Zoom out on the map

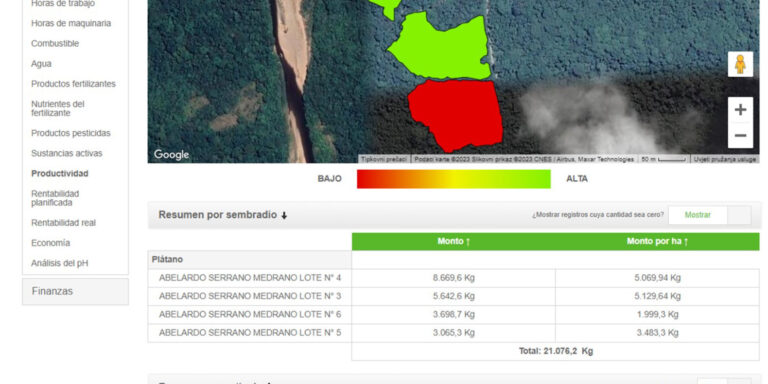pyautogui.click(x=740, y=135)
